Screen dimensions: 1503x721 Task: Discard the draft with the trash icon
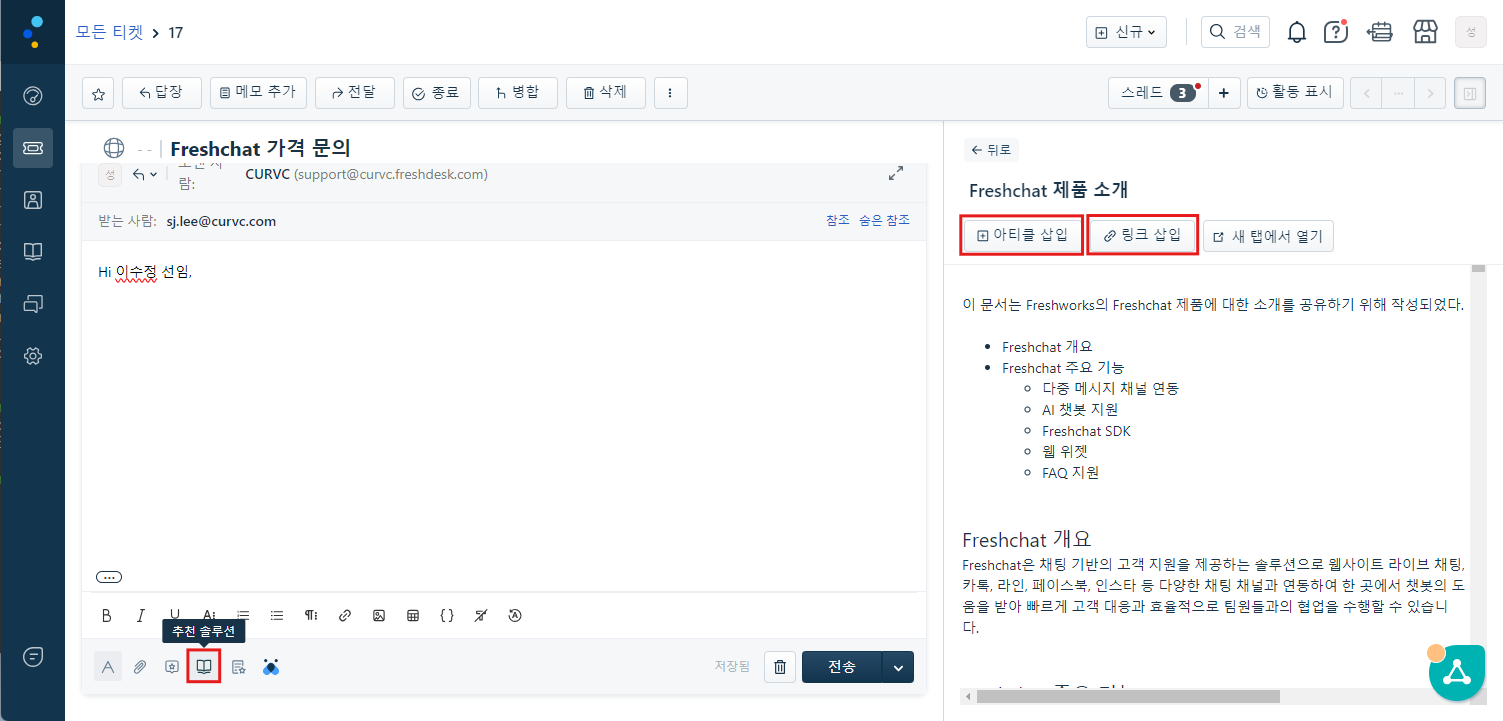point(780,667)
